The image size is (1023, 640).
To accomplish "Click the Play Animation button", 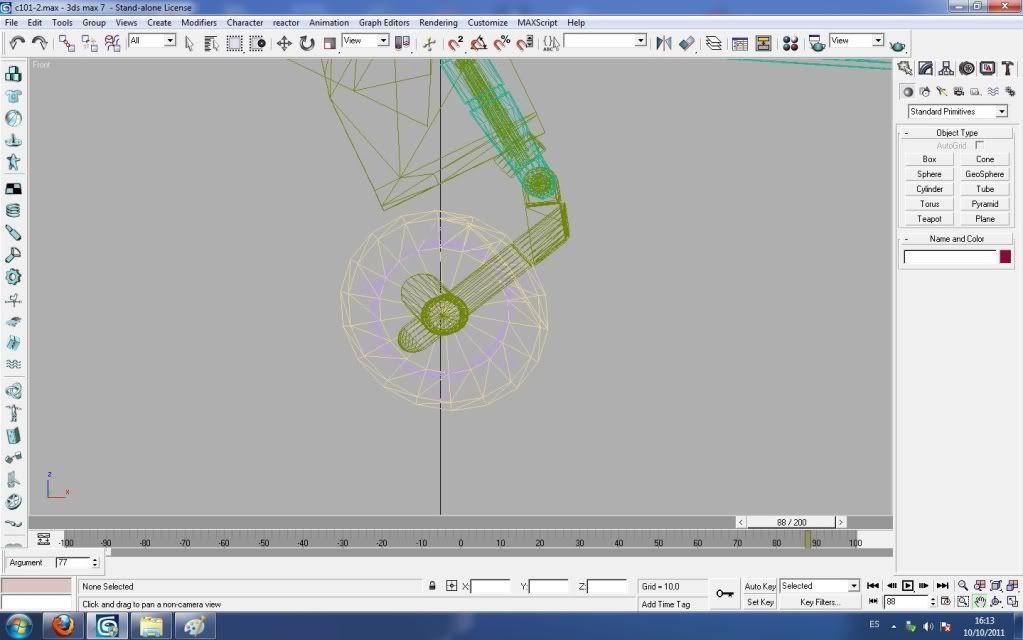I will coord(908,586).
